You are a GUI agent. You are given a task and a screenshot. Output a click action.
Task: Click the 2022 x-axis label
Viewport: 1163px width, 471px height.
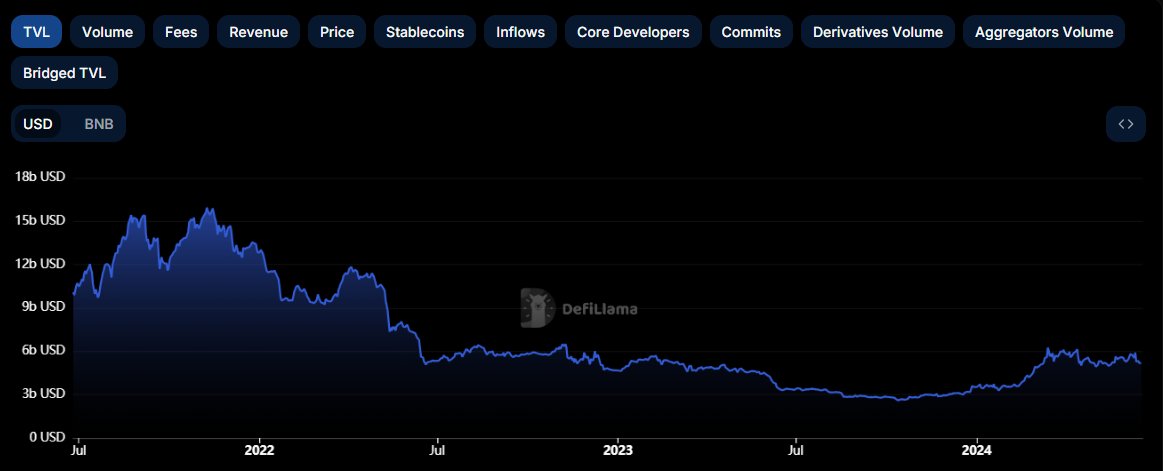click(x=259, y=450)
